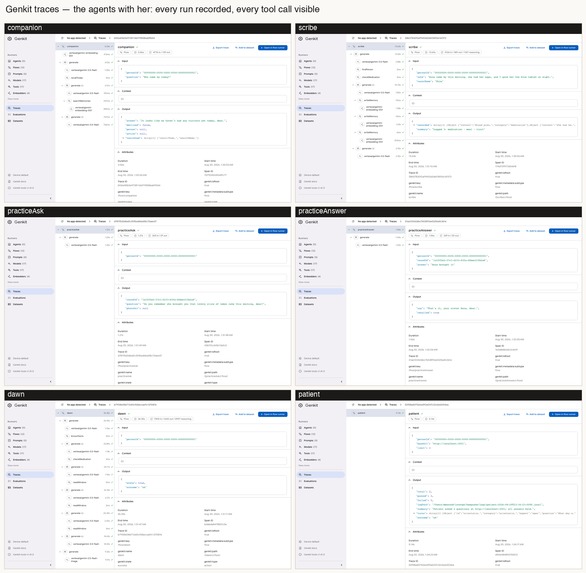Screen dimensions: 586x573
Task: Click Open in flow runner in companion panel
Action: click(272, 47)
